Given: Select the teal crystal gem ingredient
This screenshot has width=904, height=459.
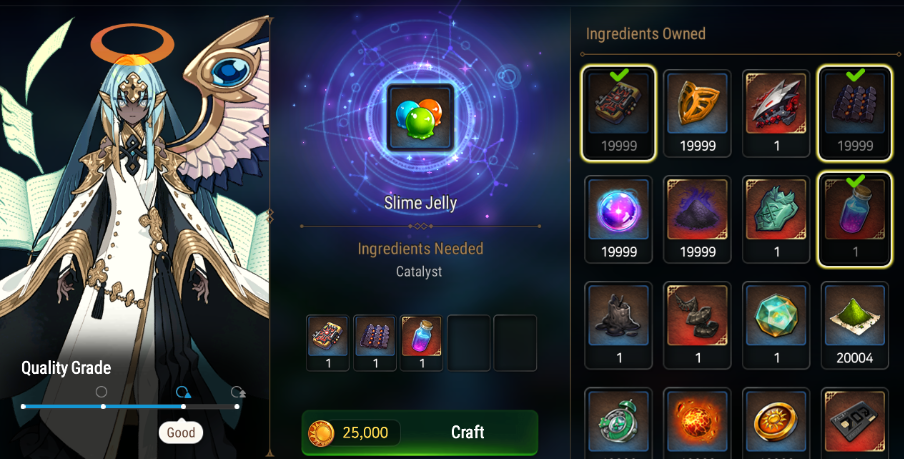Looking at the screenshot, I should click(776, 326).
